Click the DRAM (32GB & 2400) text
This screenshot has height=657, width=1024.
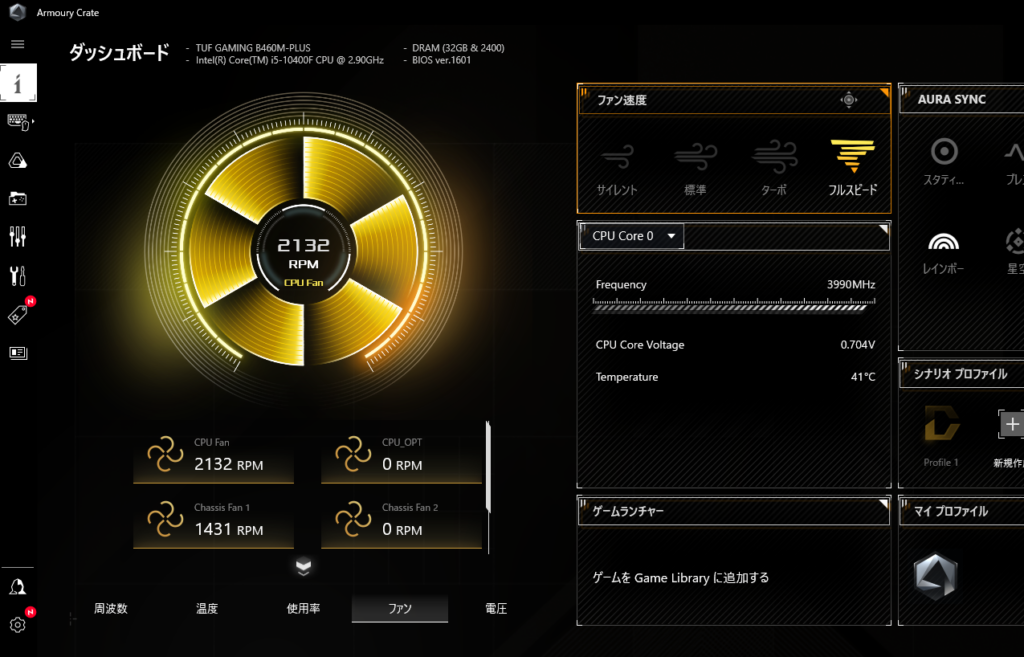458,48
